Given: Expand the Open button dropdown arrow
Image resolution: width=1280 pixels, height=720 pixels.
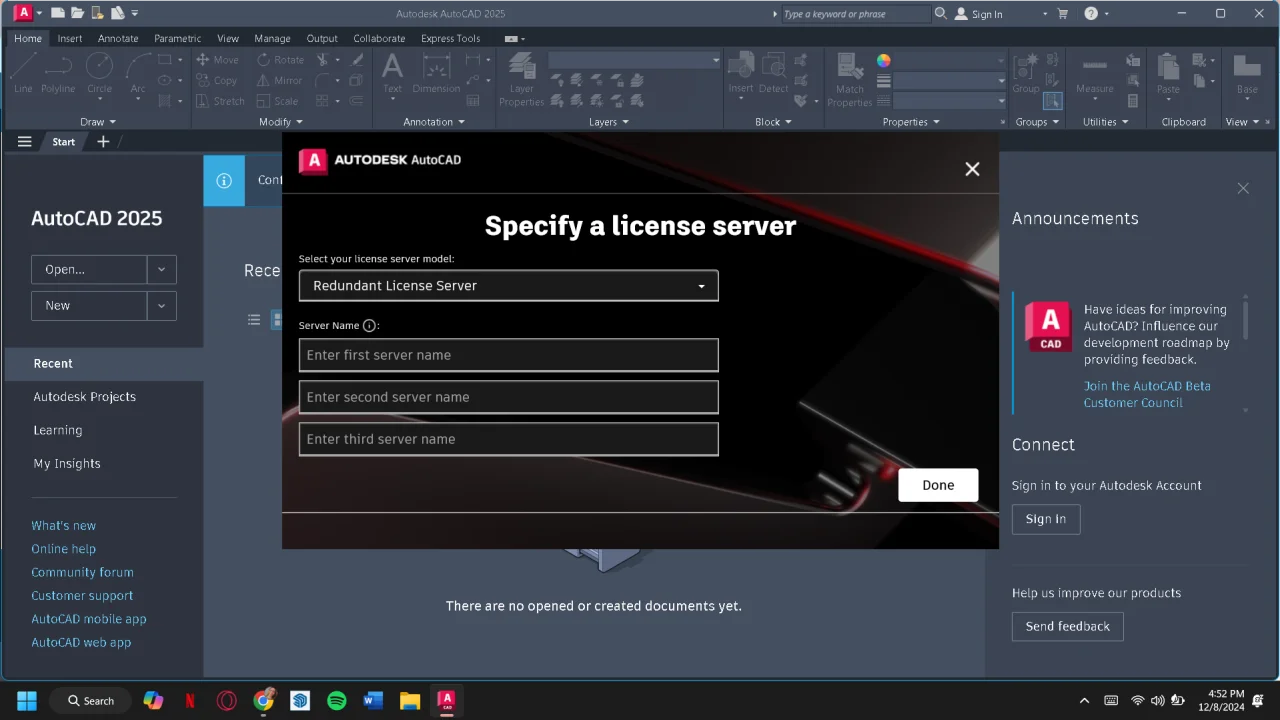Looking at the screenshot, I should pyautogui.click(x=161, y=269).
